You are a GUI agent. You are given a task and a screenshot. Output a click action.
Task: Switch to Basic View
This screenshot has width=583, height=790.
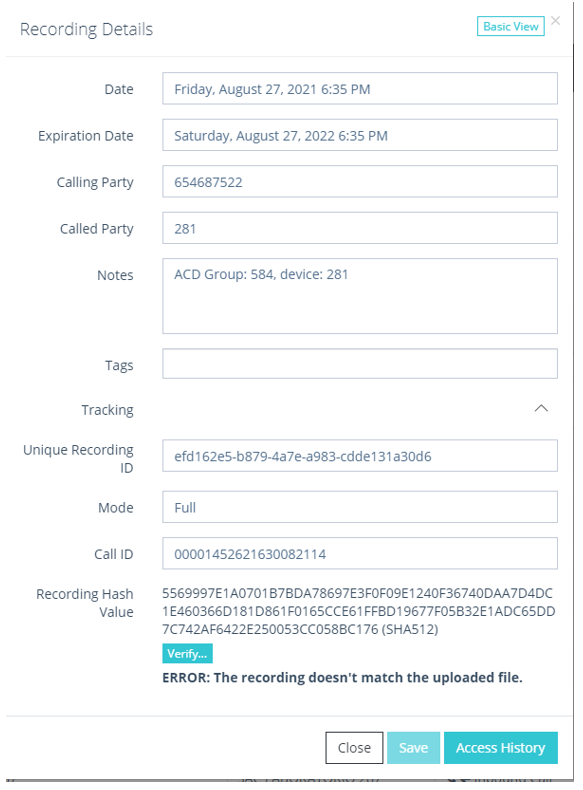[x=510, y=26]
